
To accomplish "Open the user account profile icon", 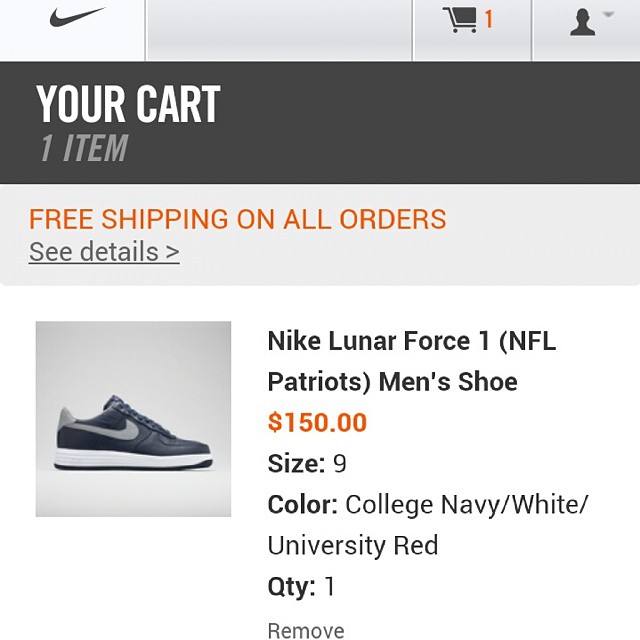I will pos(582,22).
